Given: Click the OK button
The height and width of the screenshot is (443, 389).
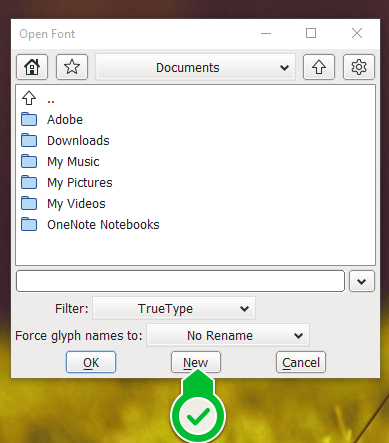Looking at the screenshot, I should pyautogui.click(x=91, y=362).
